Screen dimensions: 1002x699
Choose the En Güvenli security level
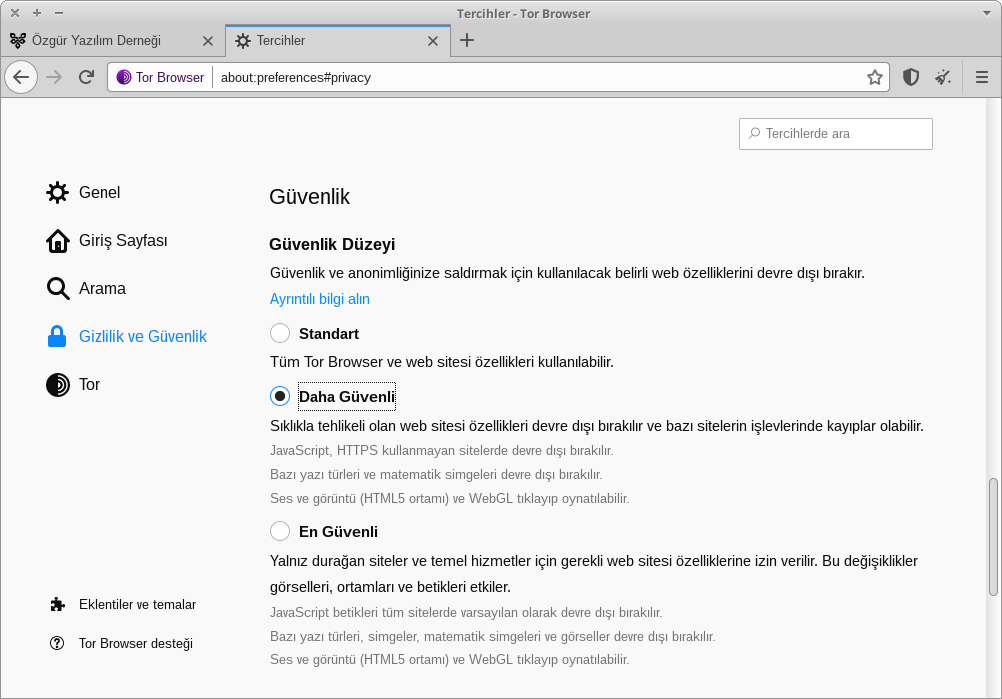click(280, 531)
